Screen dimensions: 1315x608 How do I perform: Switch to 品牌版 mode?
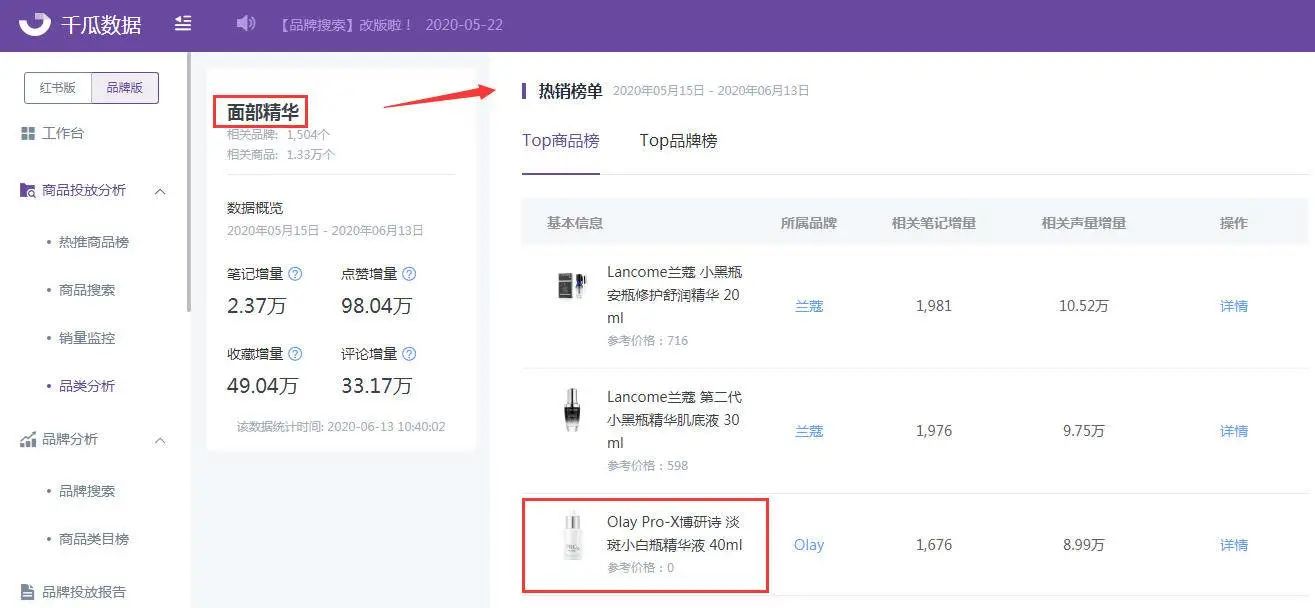coord(125,88)
